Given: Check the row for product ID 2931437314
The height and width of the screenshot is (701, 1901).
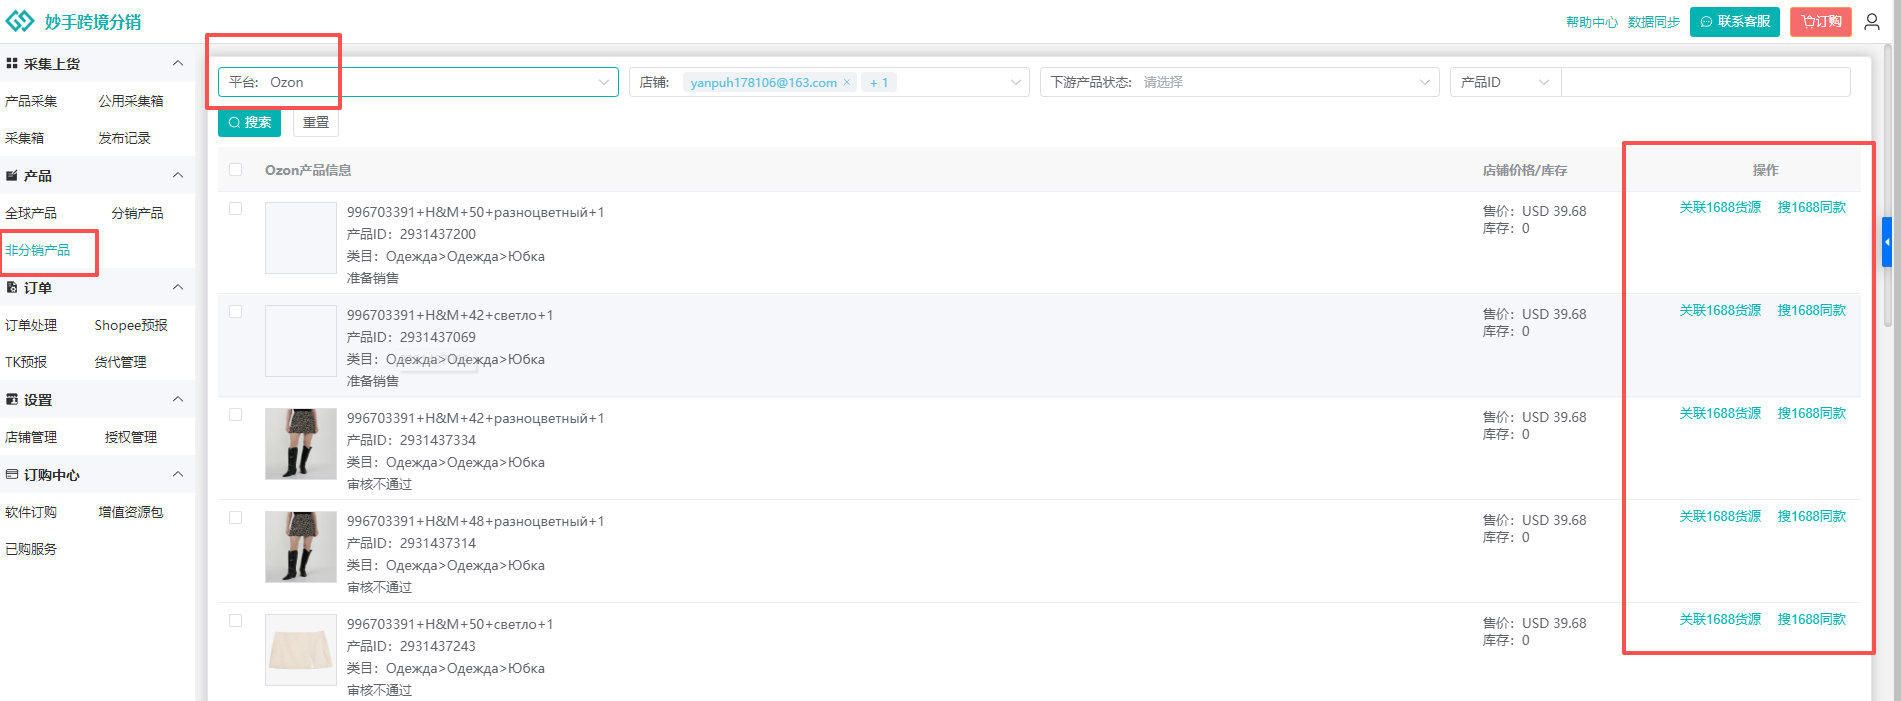Looking at the screenshot, I should pos(236,517).
